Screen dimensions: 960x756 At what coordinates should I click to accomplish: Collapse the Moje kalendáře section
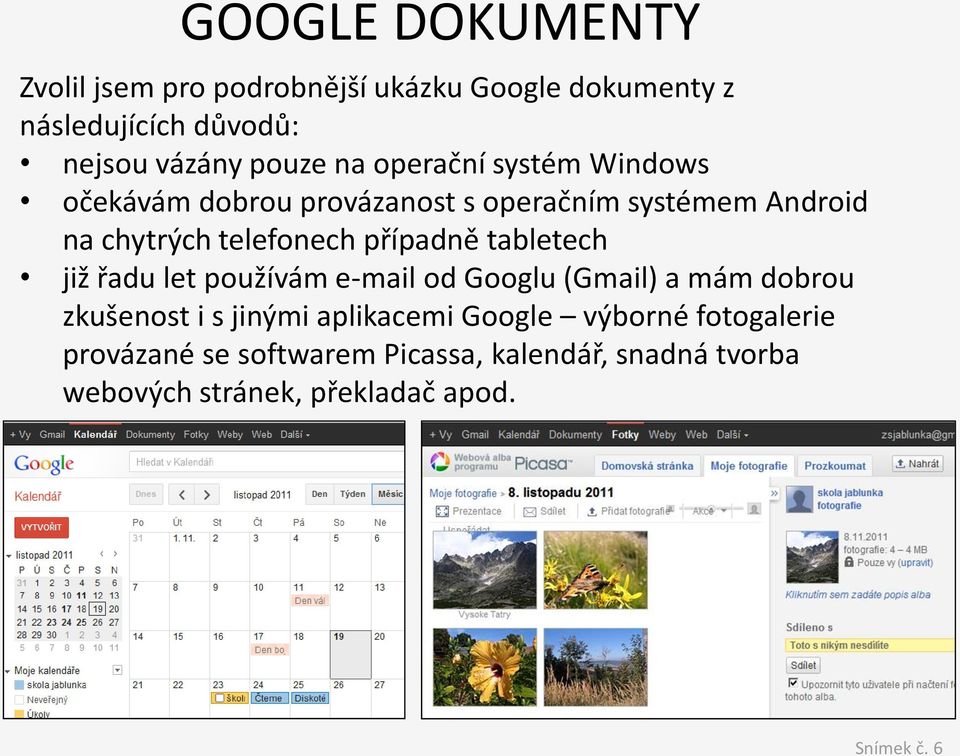click(x=9, y=671)
